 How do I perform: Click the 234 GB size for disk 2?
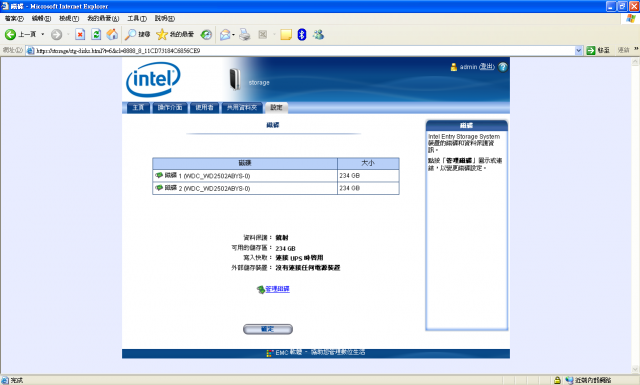(x=349, y=188)
